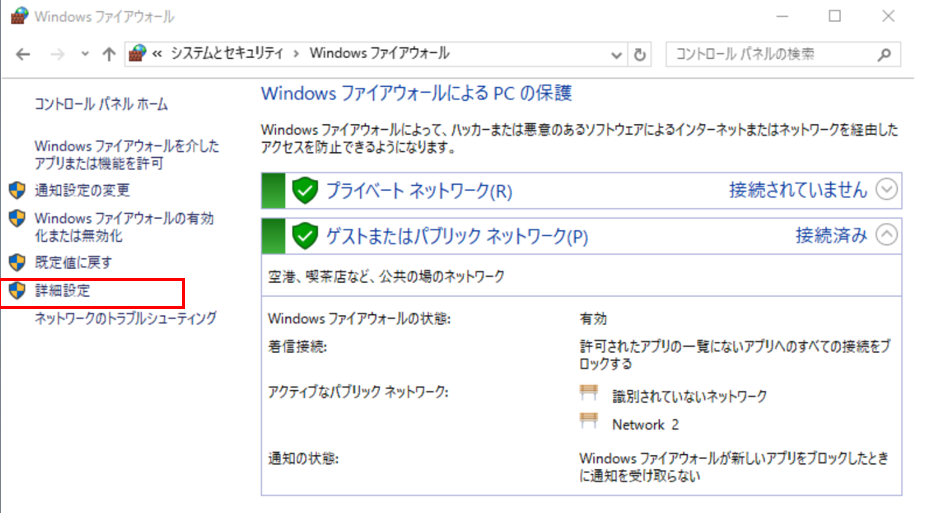Screen dimensions: 931x513
Task: Expand the プライベート ネットワーク section chevron
Action: [x=886, y=189]
